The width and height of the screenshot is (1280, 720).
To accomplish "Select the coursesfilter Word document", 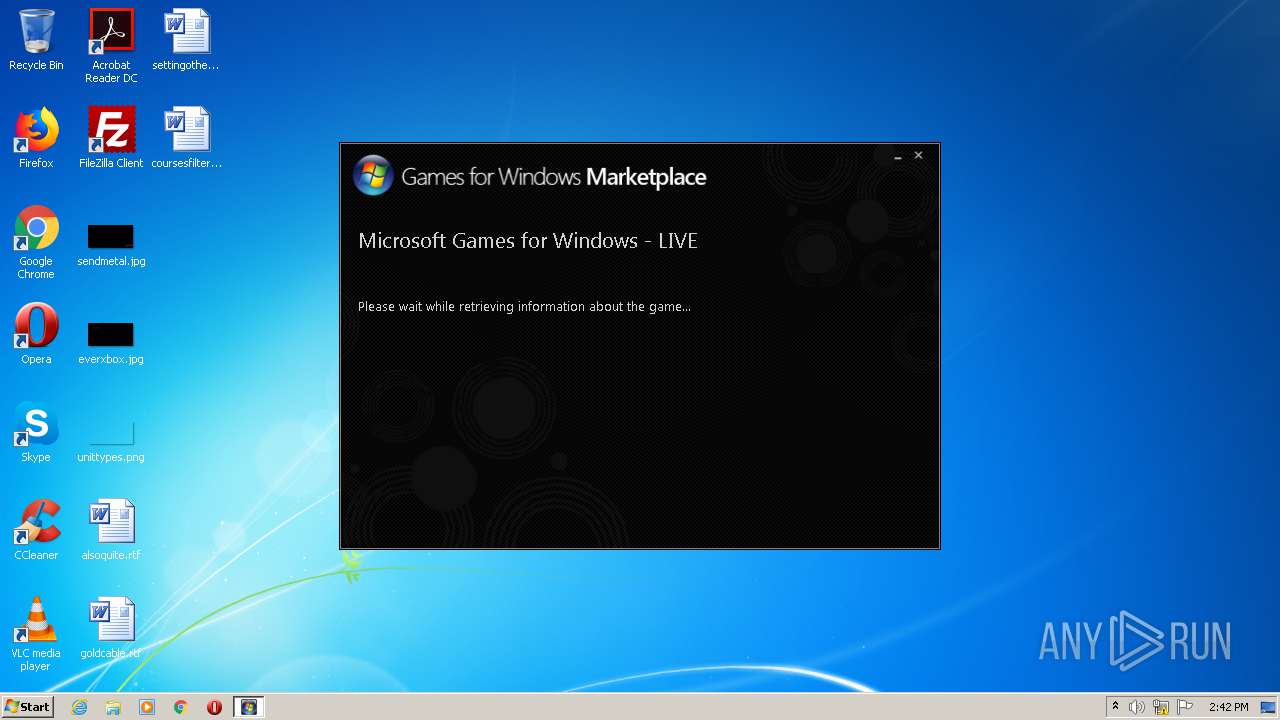I will [x=186, y=138].
